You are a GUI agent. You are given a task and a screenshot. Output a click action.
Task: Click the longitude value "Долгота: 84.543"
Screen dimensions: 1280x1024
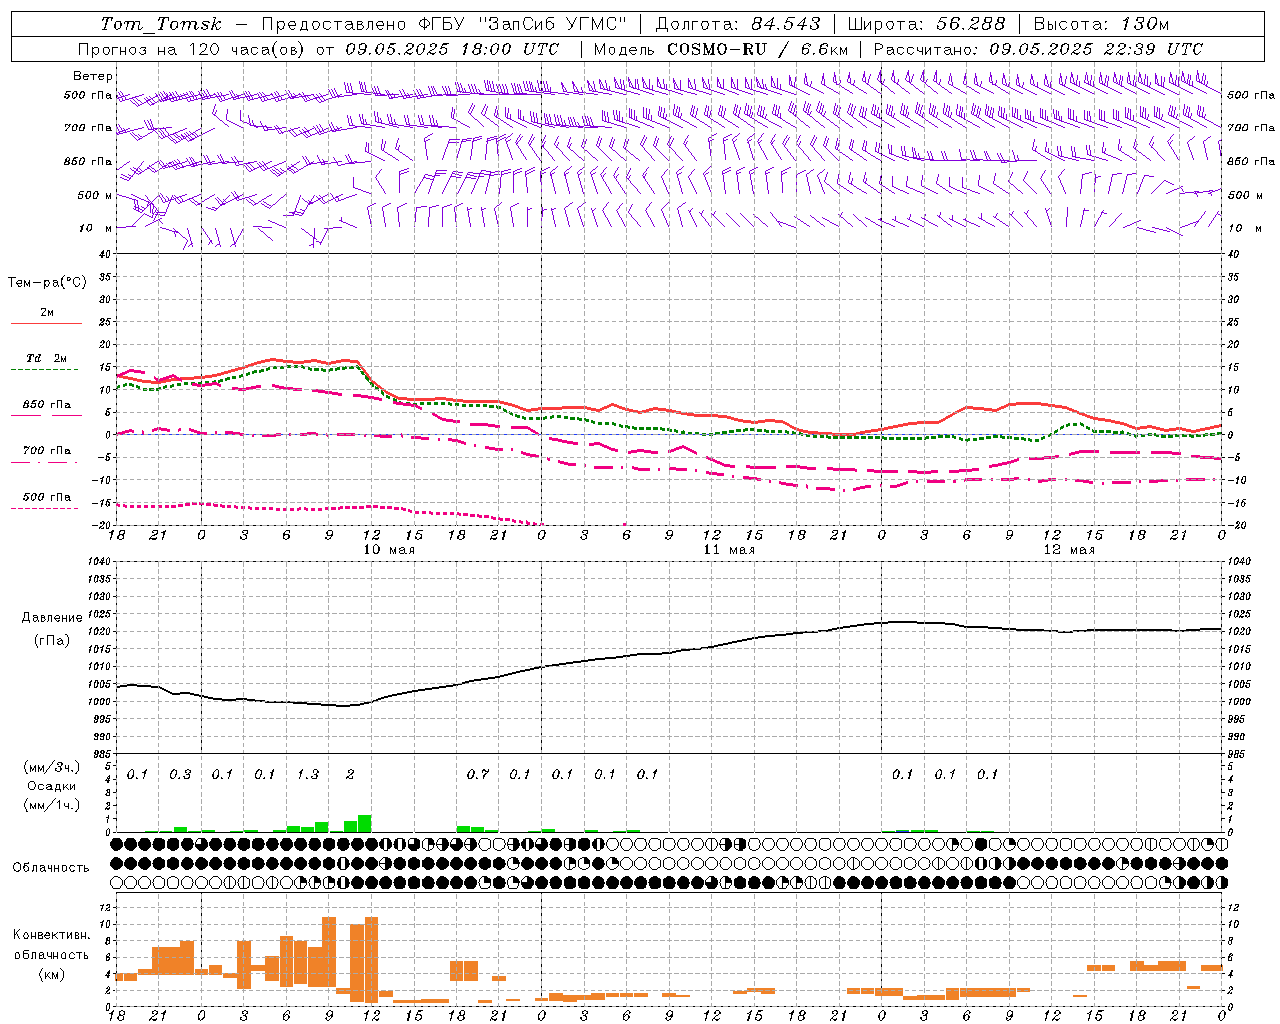pos(738,24)
